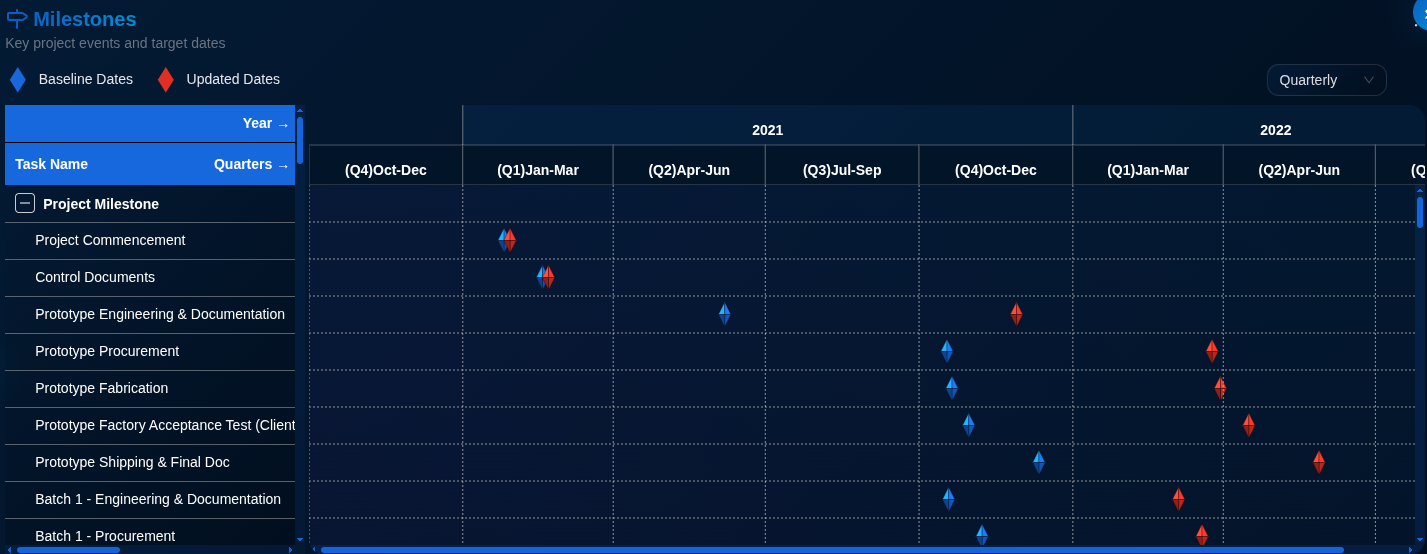Click Prototype Procurement baseline blue diamond
This screenshot has width=1427, height=554.
(x=947, y=351)
